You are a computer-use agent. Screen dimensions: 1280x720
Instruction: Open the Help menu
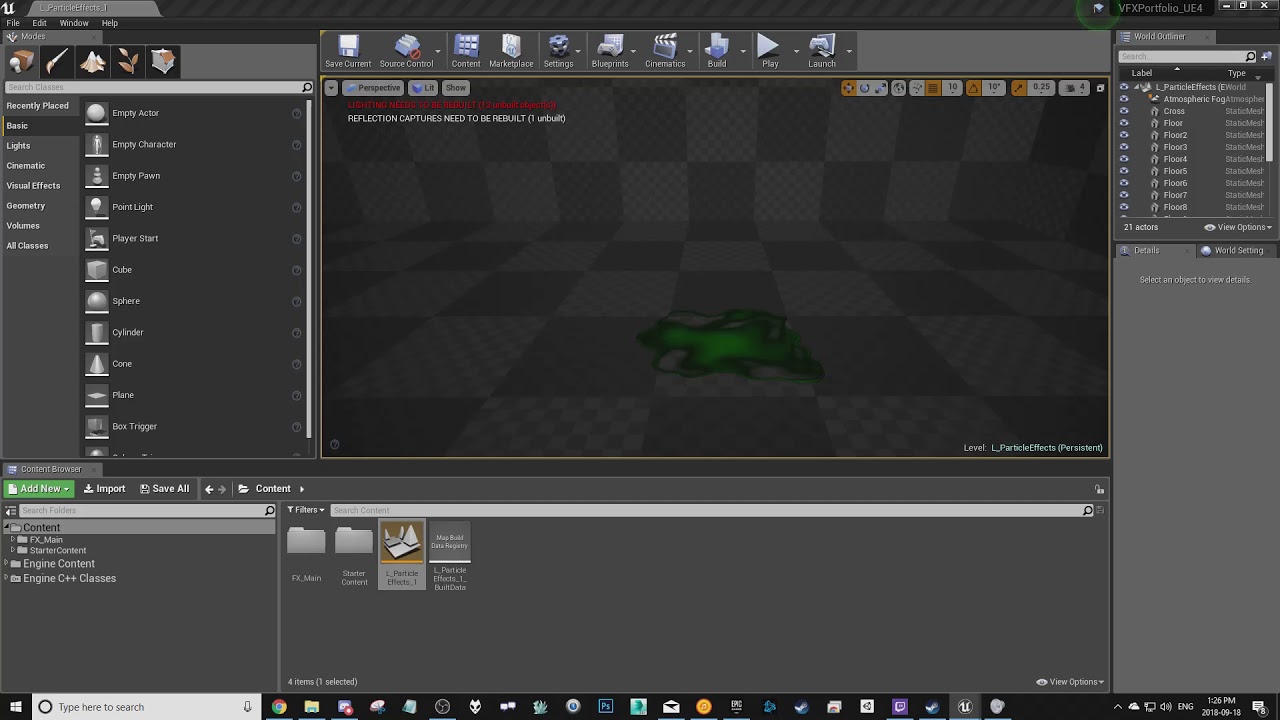click(x=109, y=23)
